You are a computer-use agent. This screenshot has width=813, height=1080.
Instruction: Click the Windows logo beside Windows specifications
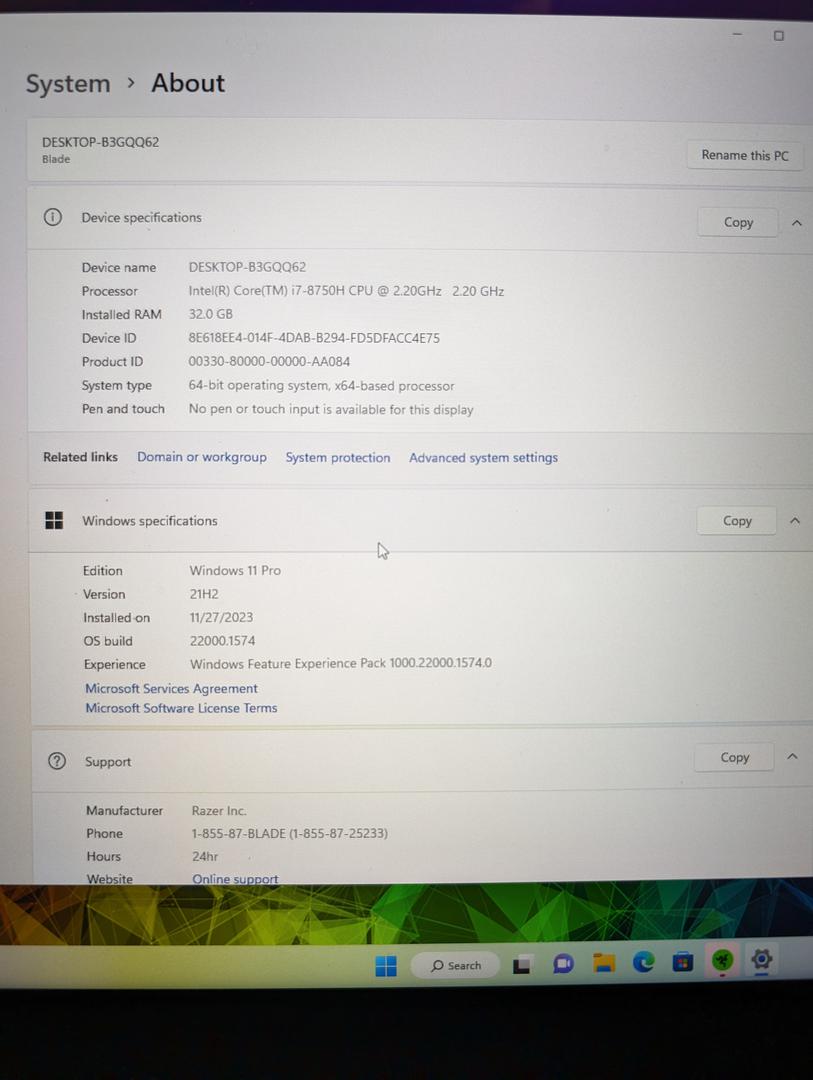(54, 520)
